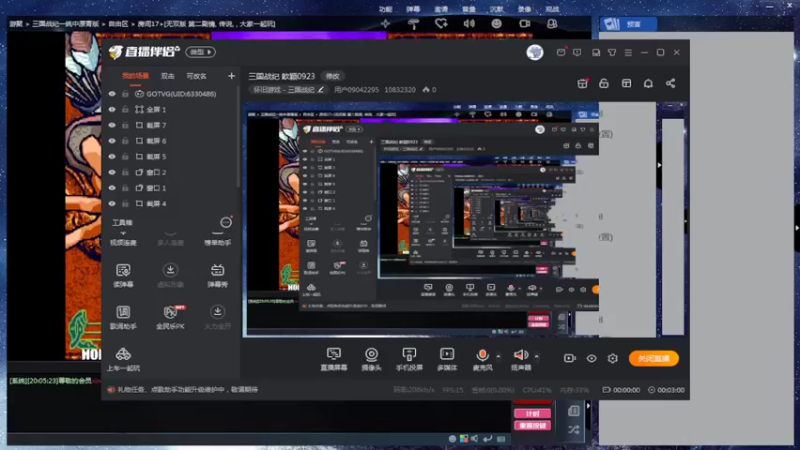This screenshot has height=450, width=800.
Task: Toggle lock on 截屏 4 source
Action: [125, 204]
